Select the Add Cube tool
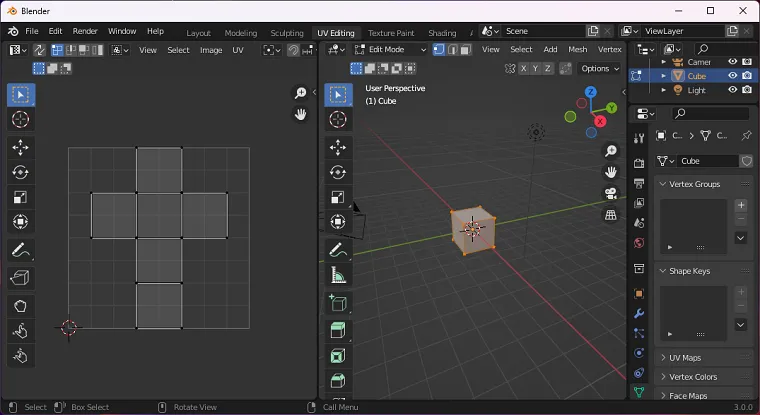 [x=338, y=303]
